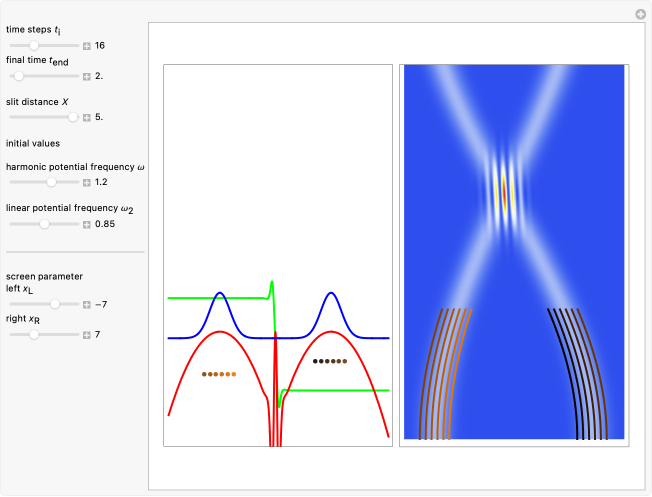This screenshot has height=497, width=652.
Task: Expand the slit distance X slider controls
Action: [86, 118]
